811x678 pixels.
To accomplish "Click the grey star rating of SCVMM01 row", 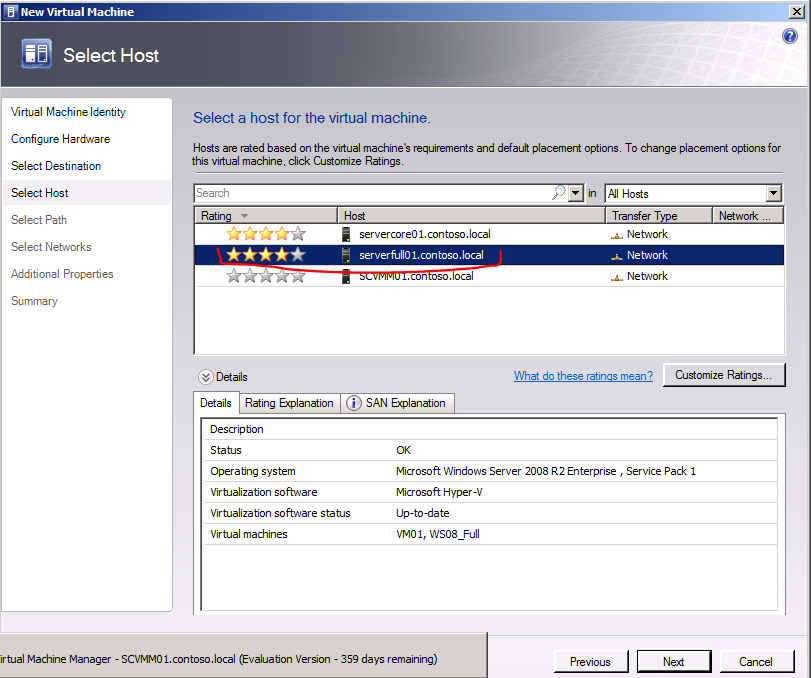I will click(x=266, y=276).
